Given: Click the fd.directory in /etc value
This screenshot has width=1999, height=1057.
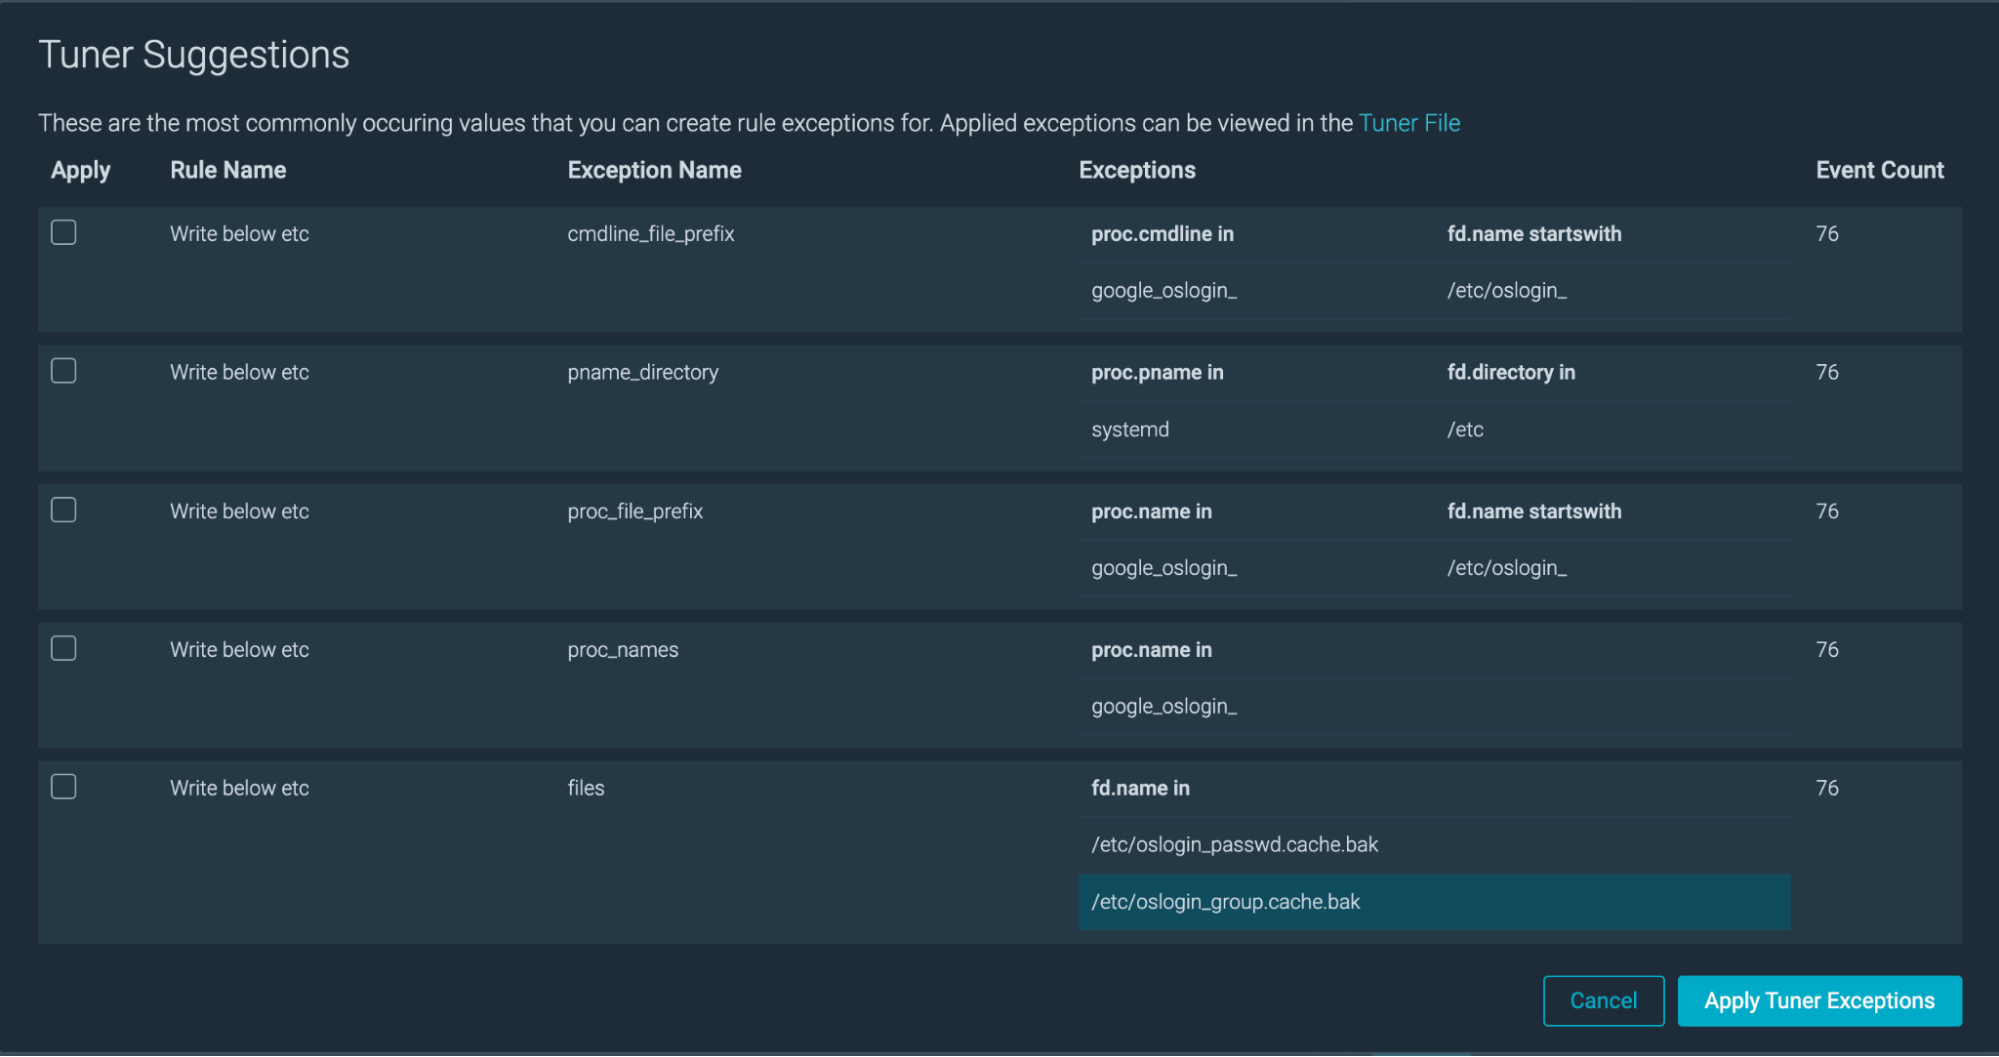Looking at the screenshot, I should 1465,430.
